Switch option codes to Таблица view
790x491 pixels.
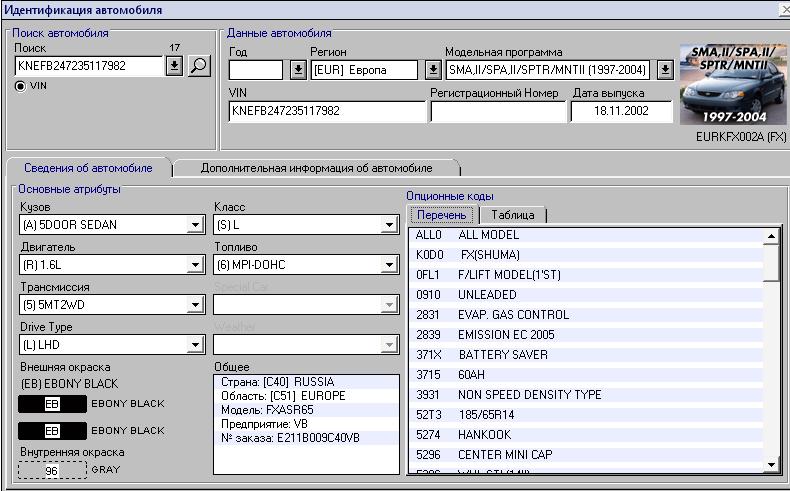coord(512,215)
